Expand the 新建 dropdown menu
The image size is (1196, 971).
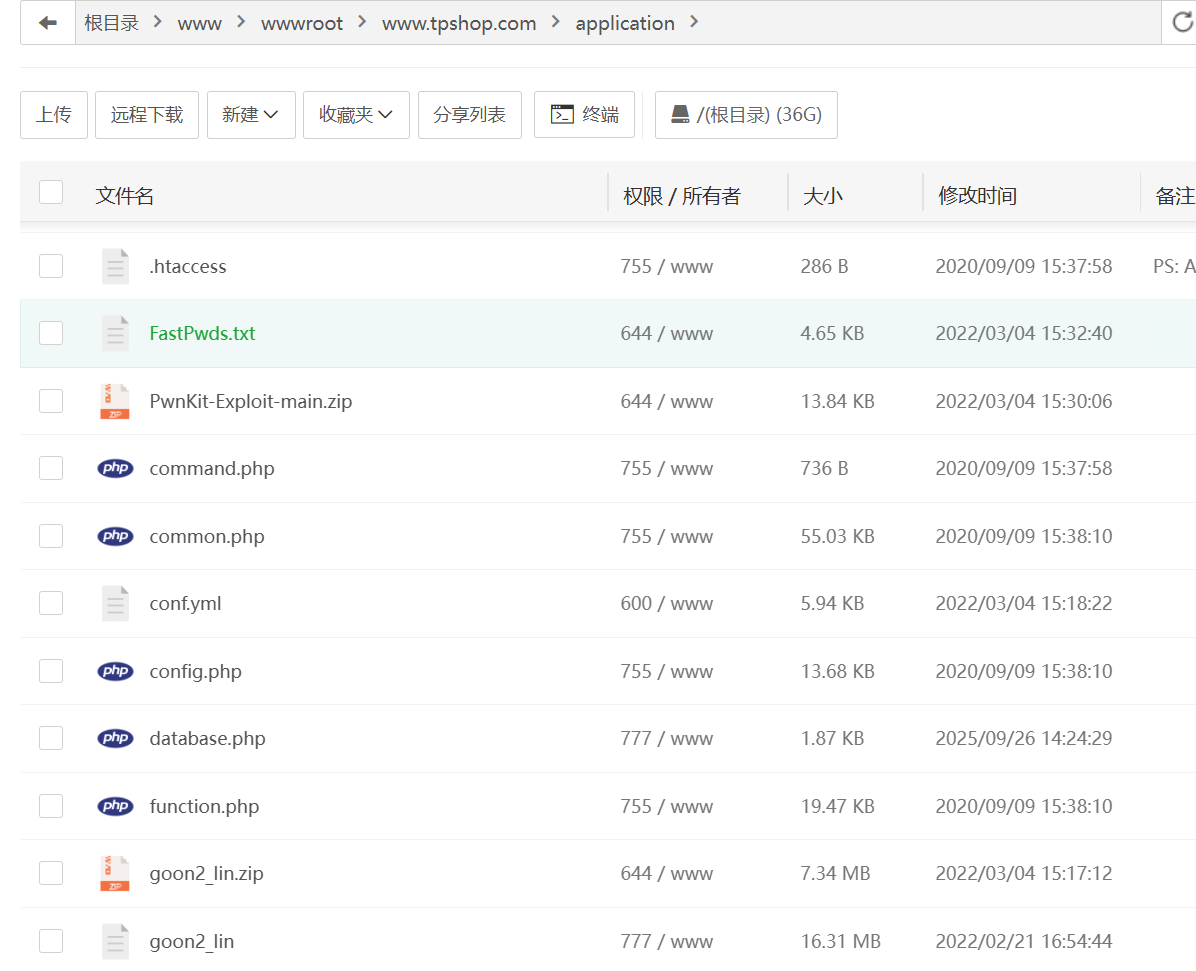250,115
